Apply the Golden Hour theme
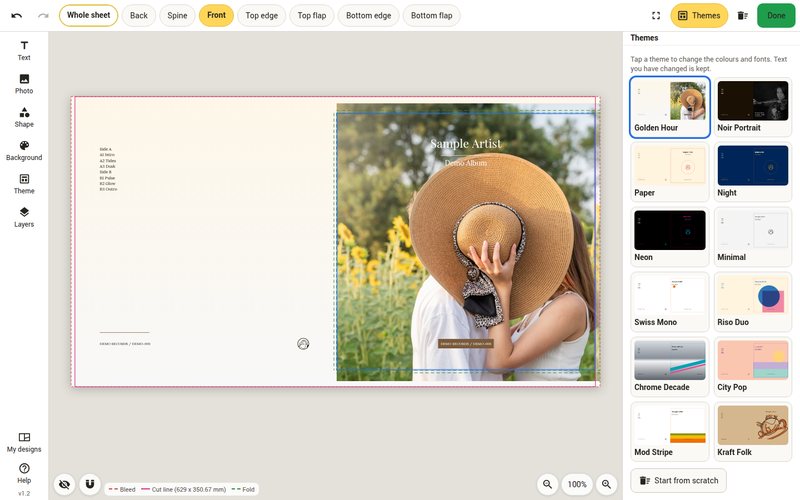The width and height of the screenshot is (800, 500). [x=669, y=107]
